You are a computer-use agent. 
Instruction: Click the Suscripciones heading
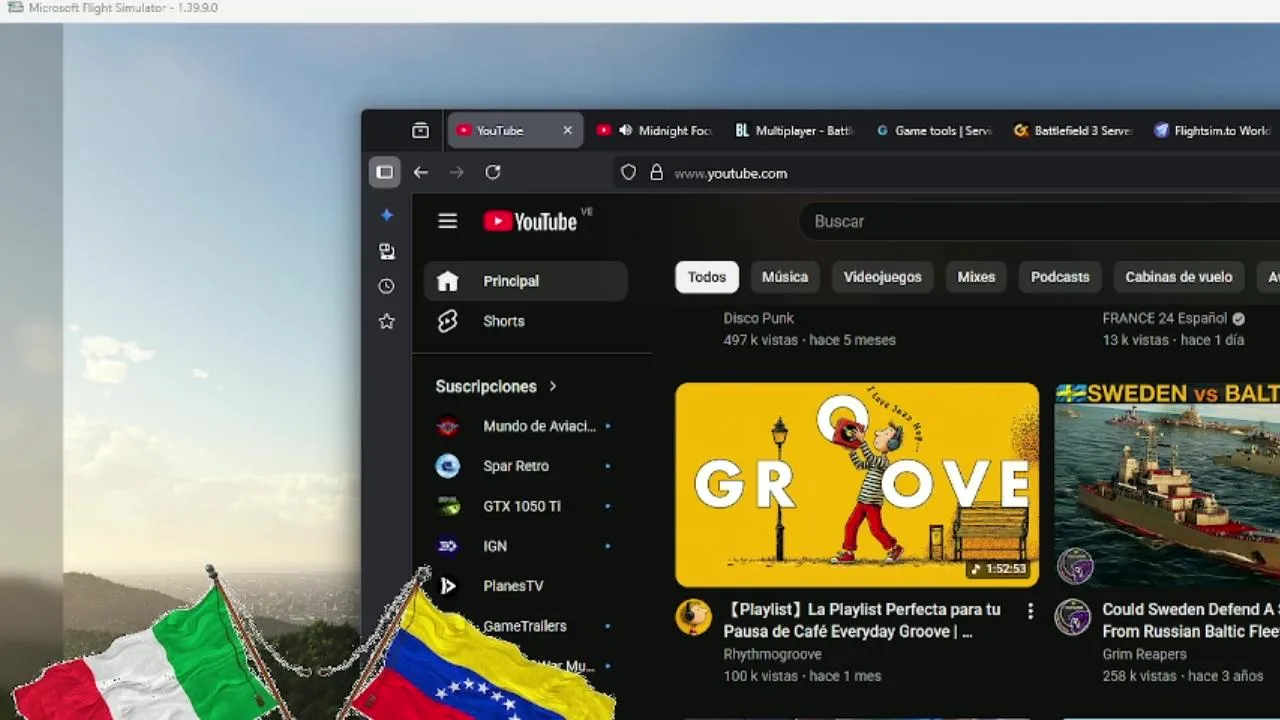click(x=486, y=386)
